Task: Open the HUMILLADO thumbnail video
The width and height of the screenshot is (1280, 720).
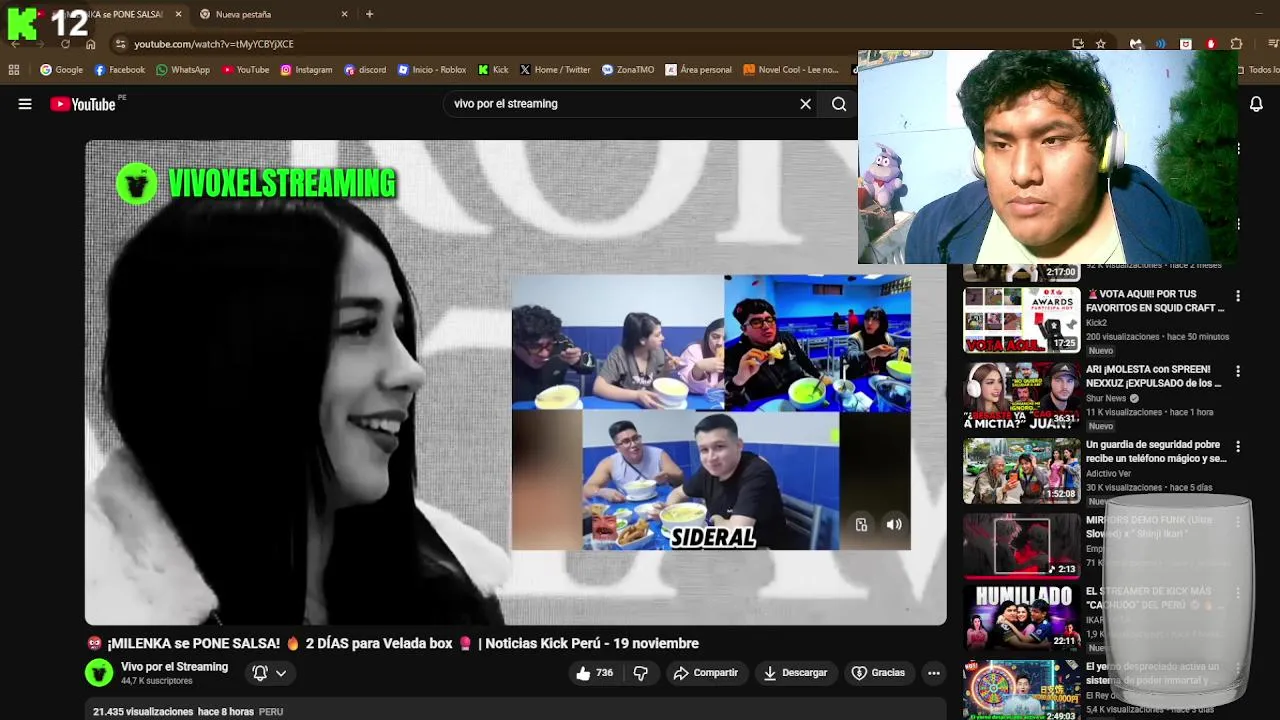Action: (x=1022, y=618)
